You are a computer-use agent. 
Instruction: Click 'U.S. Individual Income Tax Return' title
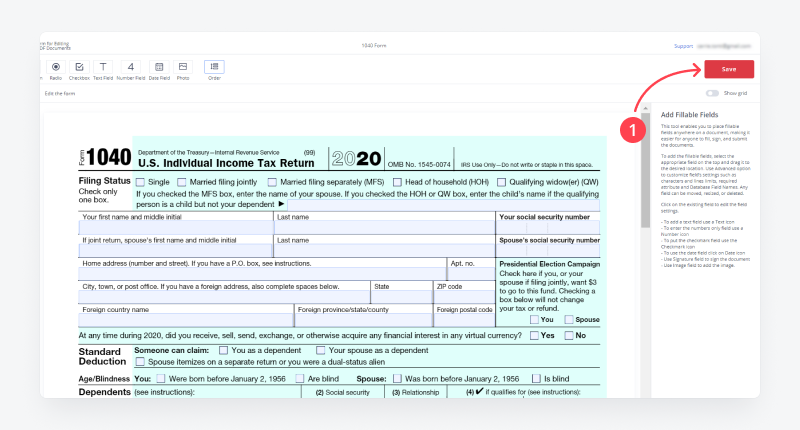[x=226, y=163]
